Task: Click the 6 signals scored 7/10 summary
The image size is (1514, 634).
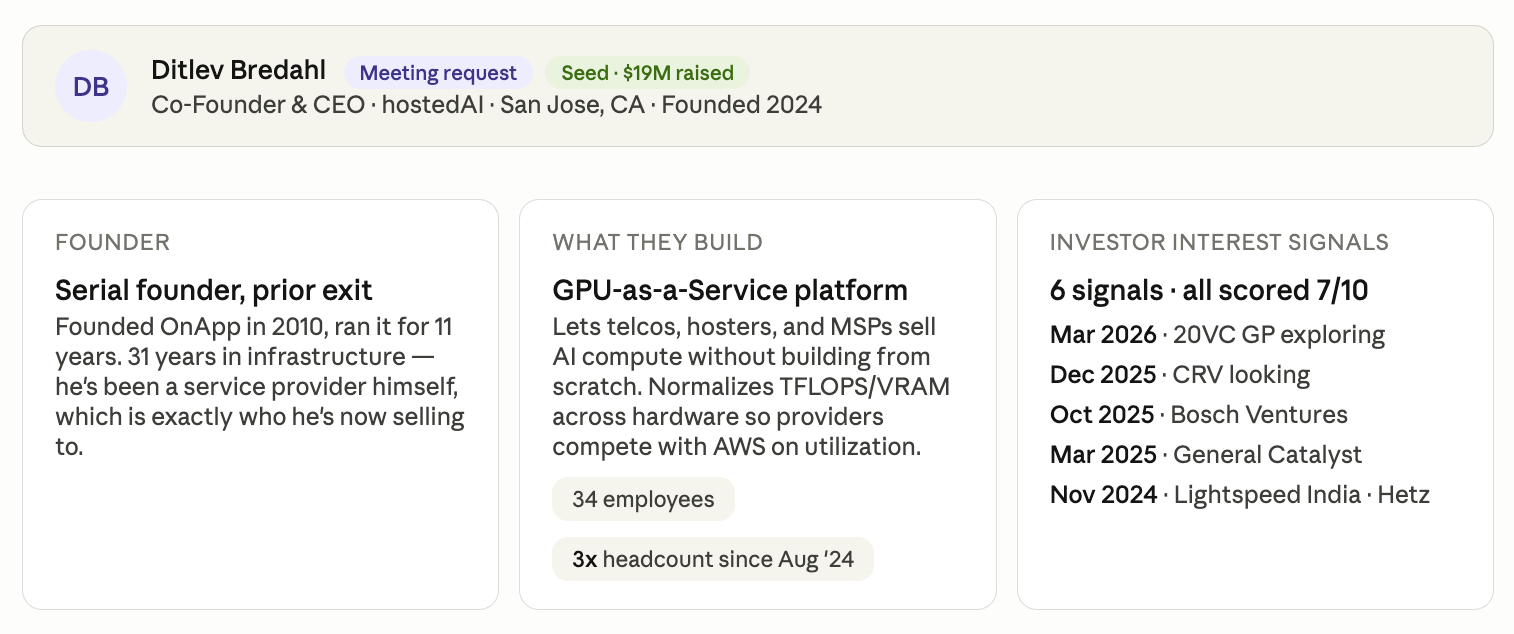Action: point(1209,290)
